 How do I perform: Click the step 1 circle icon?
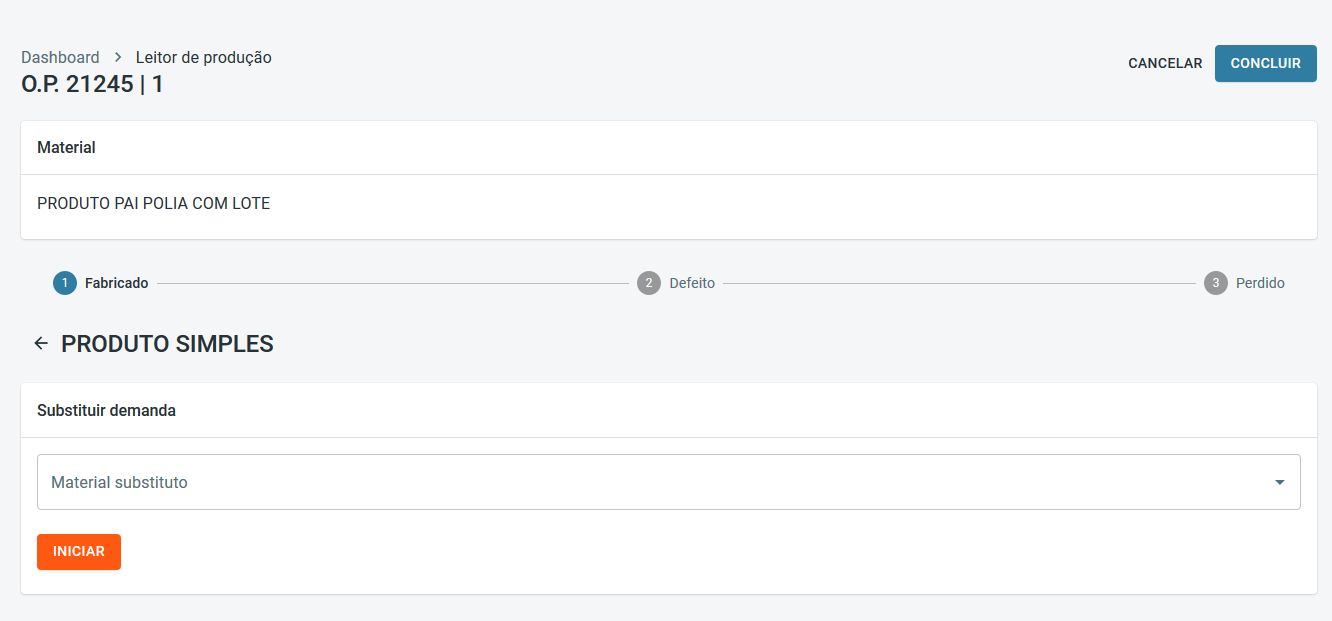click(64, 283)
